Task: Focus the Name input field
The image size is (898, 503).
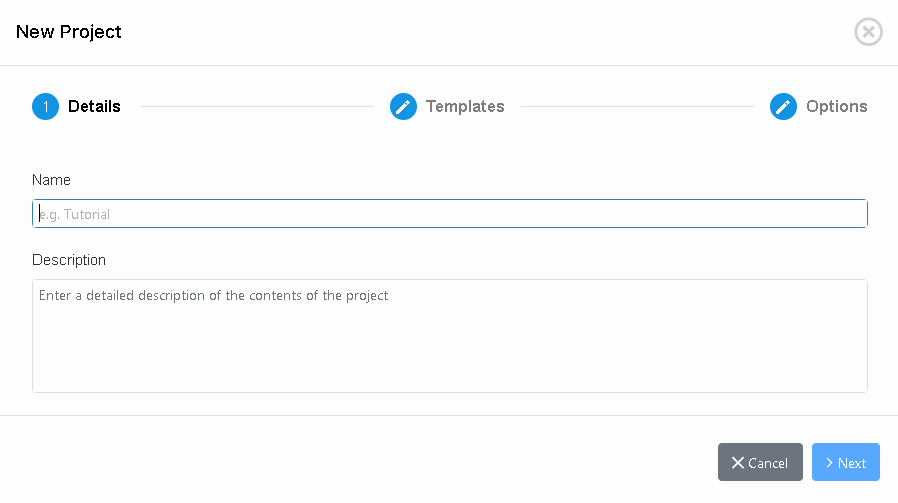Action: click(x=450, y=214)
